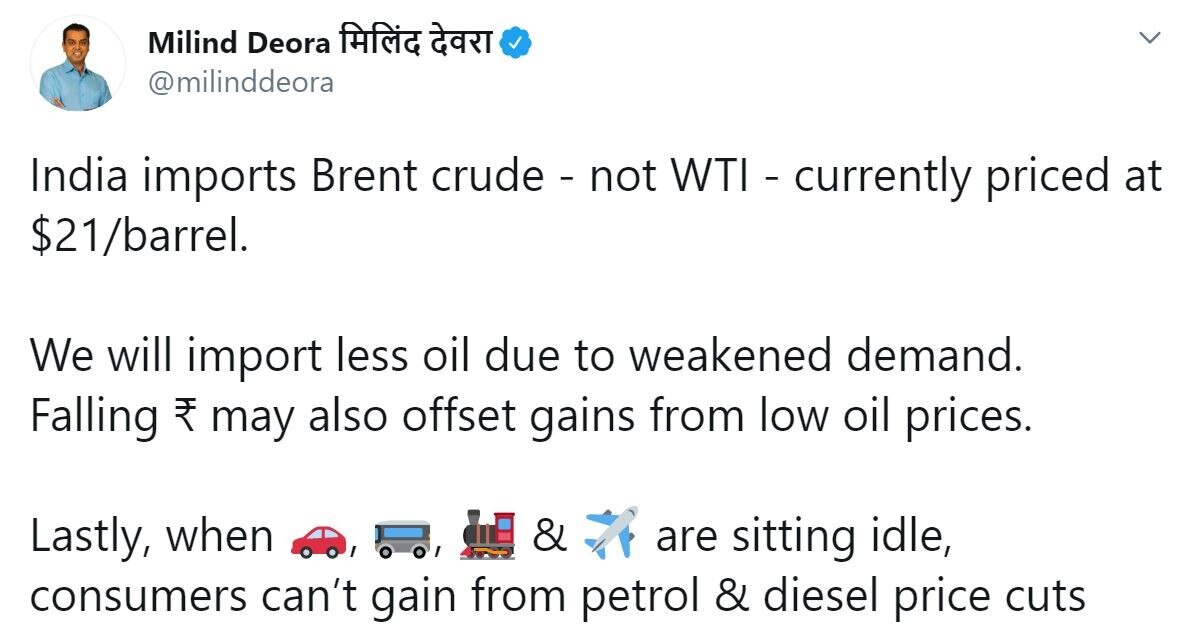
Task: Click the steam locomotive emoji
Action: click(487, 538)
